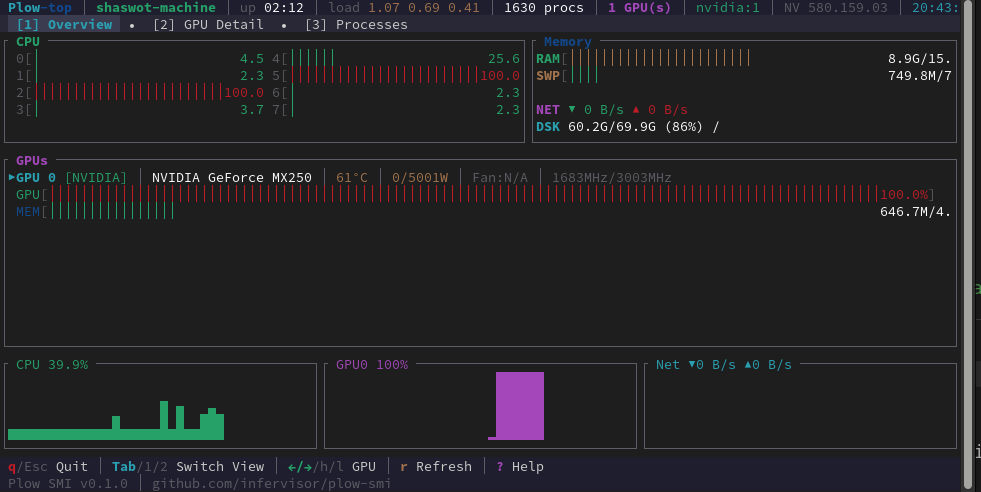
Task: Click the clock speed 1683MHz/3003MHz
Action: (612, 178)
